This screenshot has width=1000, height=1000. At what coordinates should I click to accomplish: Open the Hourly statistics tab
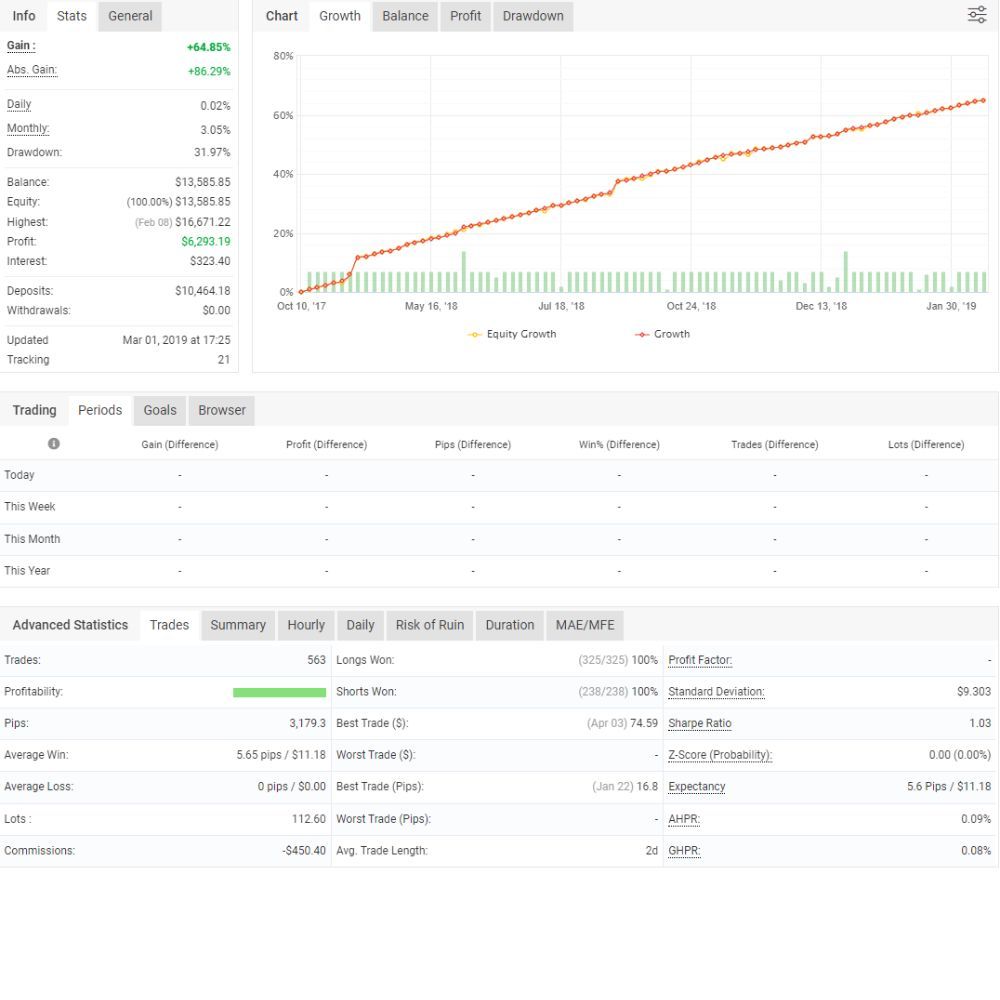click(x=306, y=625)
